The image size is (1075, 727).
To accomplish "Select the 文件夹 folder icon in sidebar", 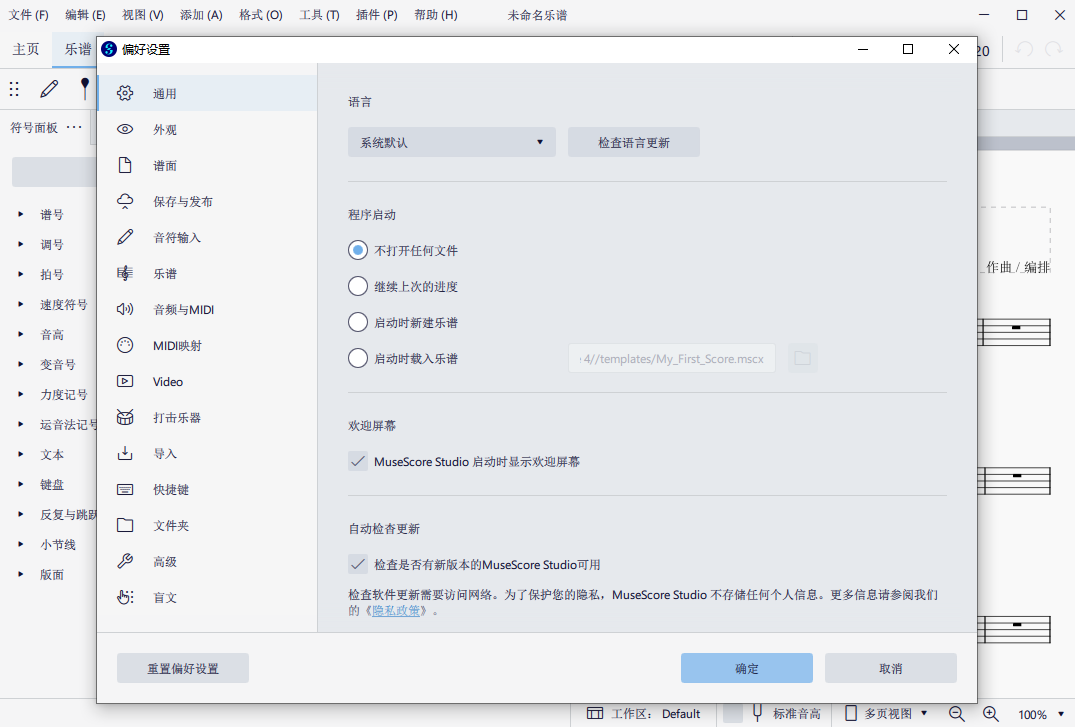I will click(x=125, y=525).
